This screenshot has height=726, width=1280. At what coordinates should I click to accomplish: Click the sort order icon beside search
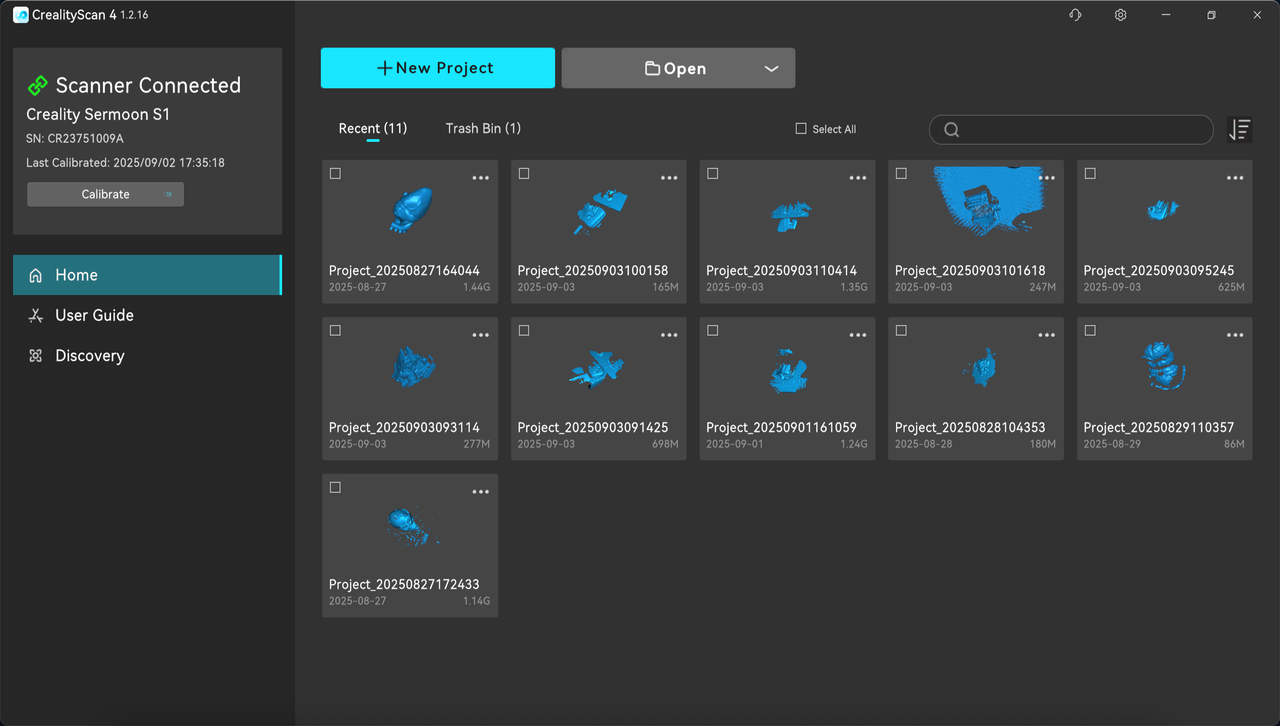(x=1239, y=129)
